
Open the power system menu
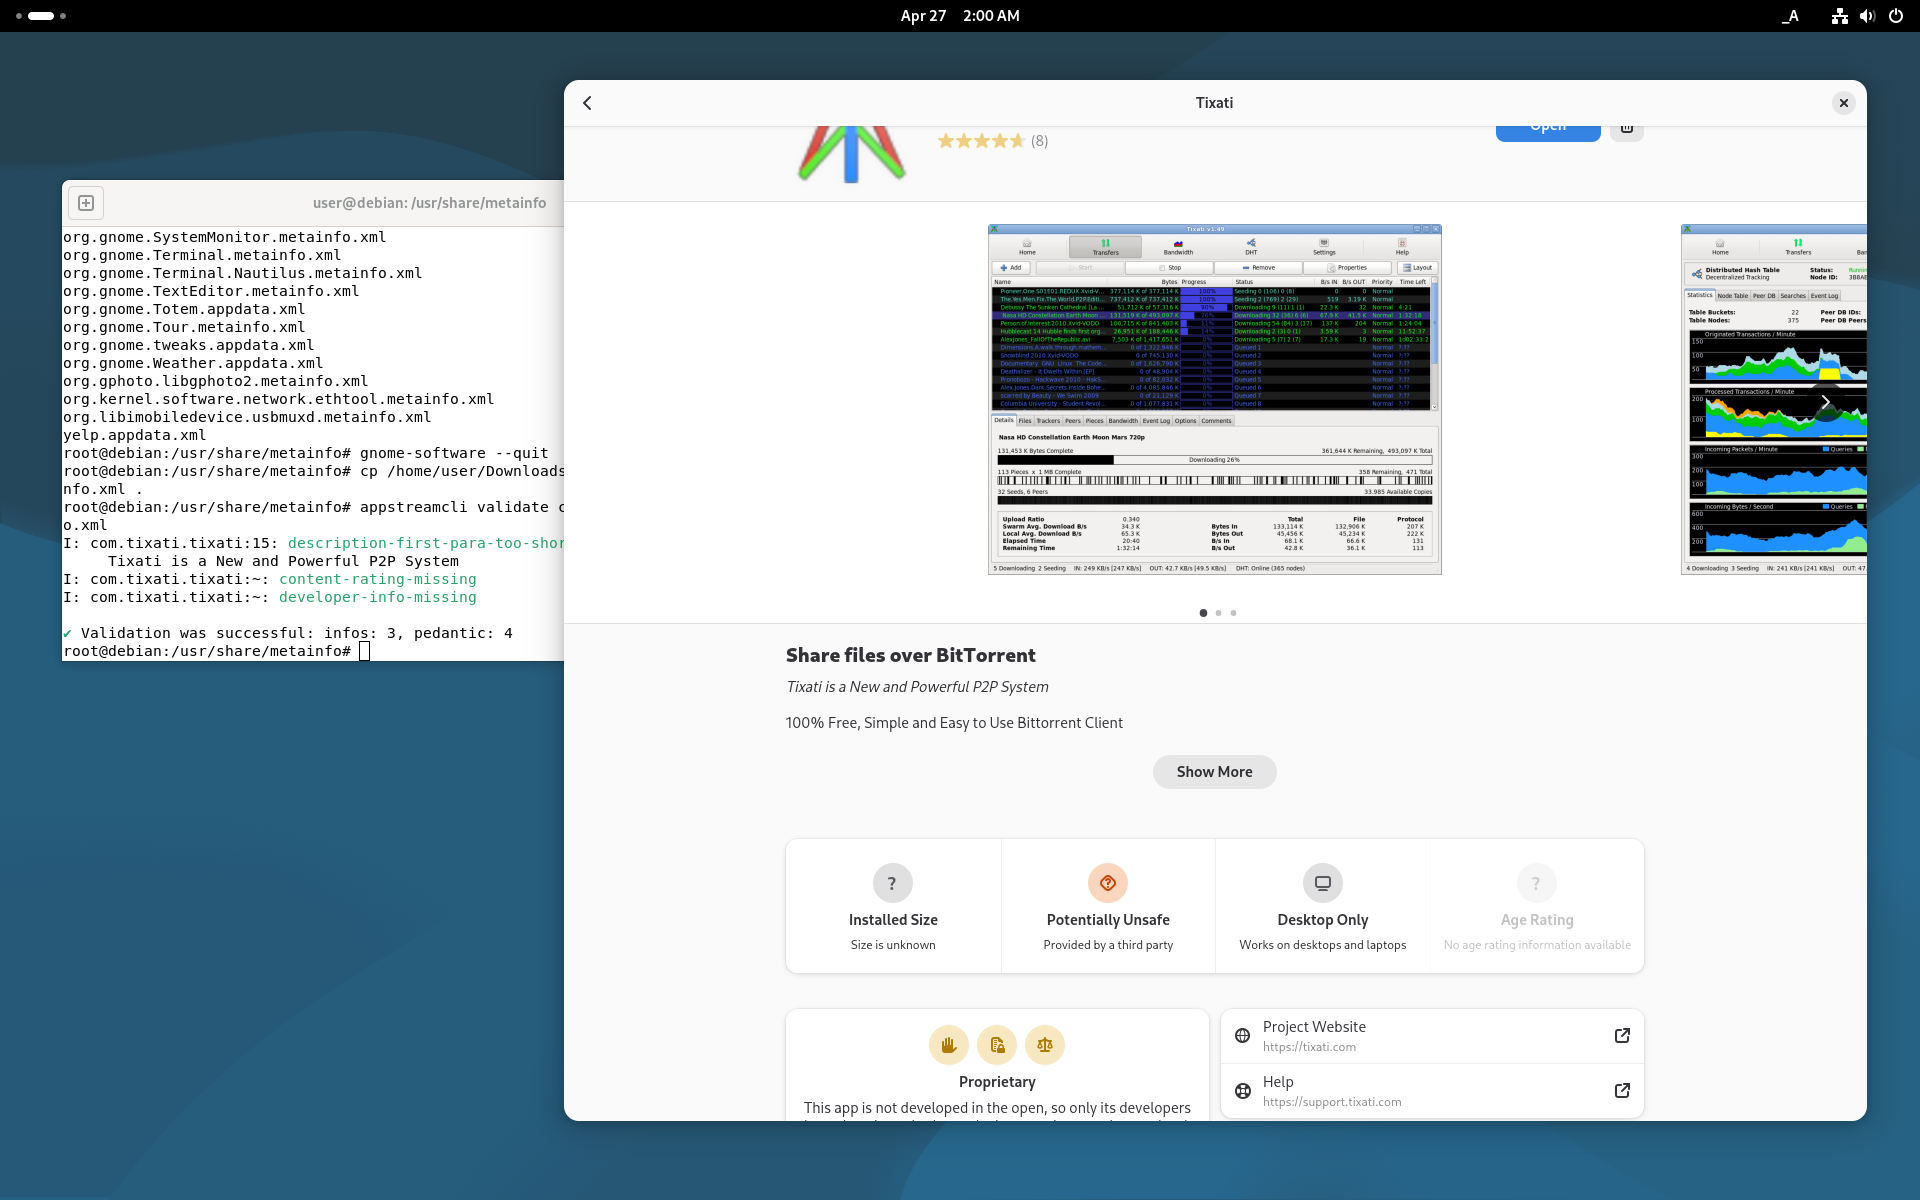click(1896, 16)
